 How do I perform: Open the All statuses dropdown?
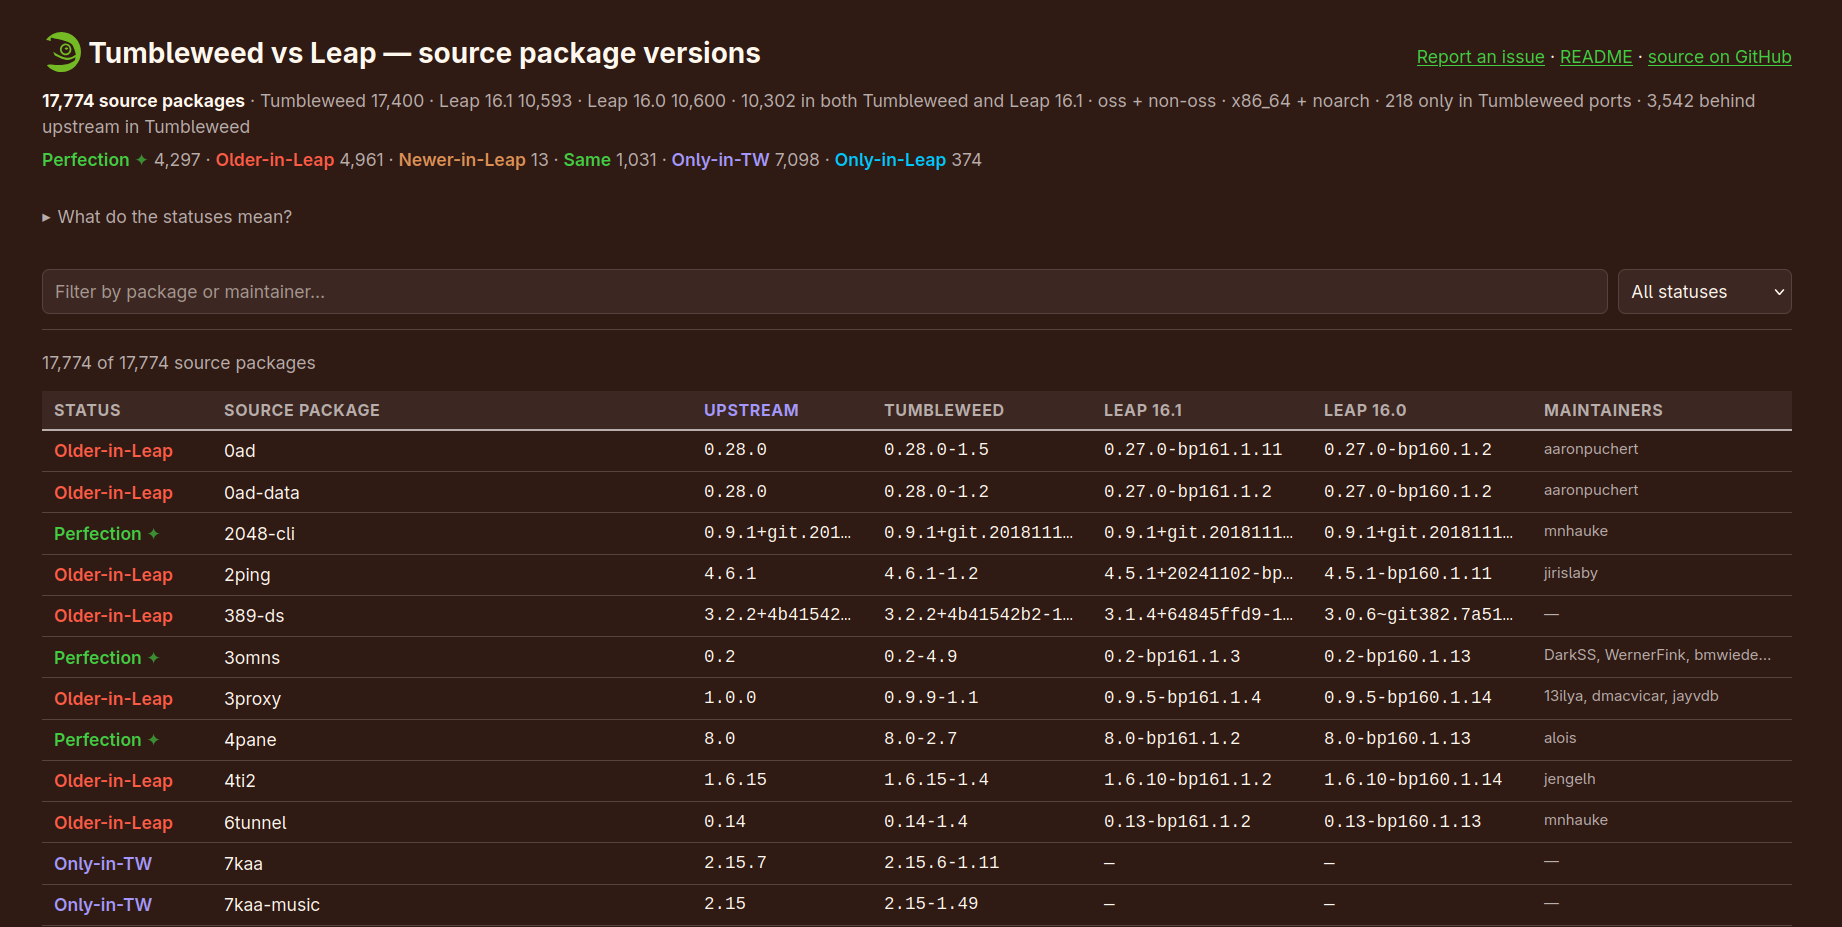(1704, 291)
